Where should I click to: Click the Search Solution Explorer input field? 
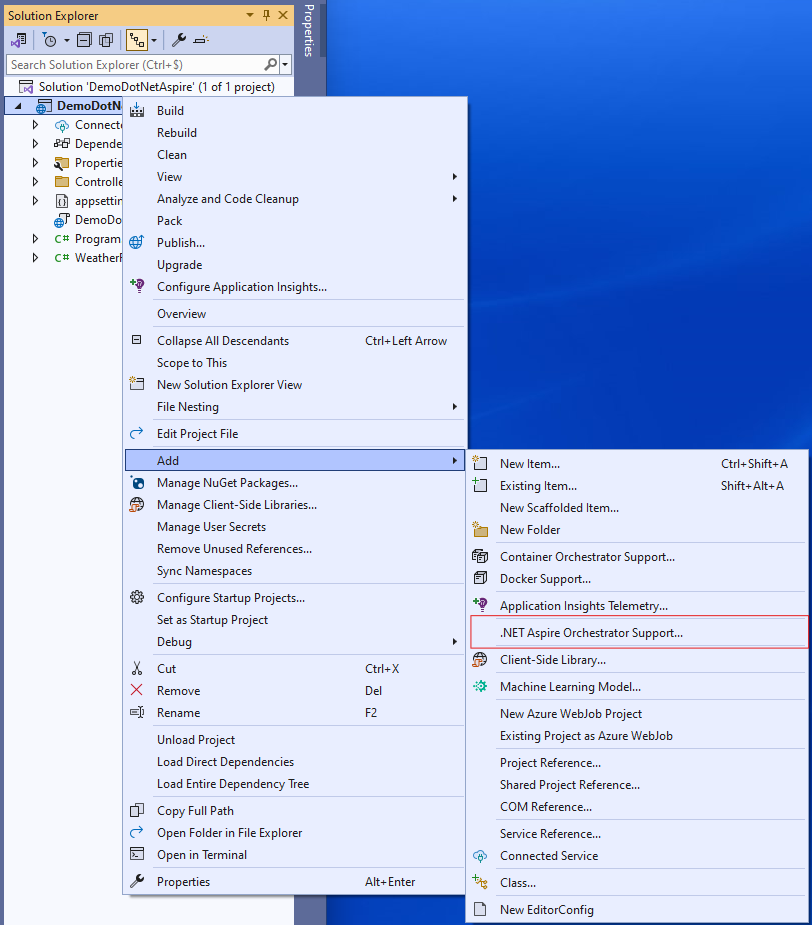(x=130, y=64)
